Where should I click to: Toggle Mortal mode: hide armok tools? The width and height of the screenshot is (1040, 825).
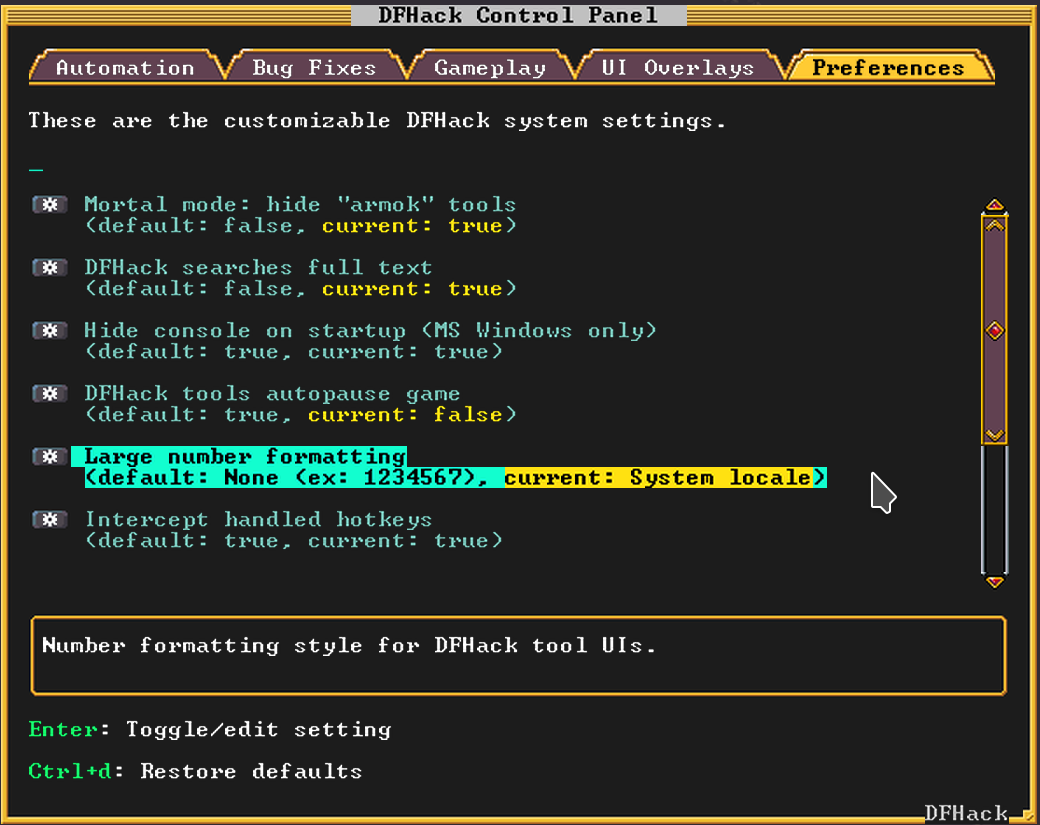[300, 215]
